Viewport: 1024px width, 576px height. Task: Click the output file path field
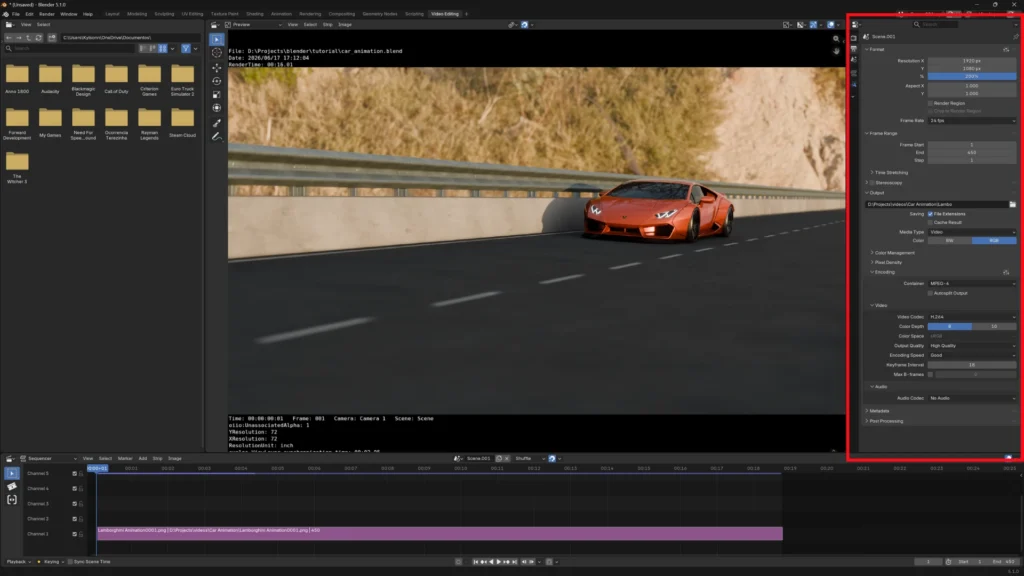pyautogui.click(x=936, y=204)
